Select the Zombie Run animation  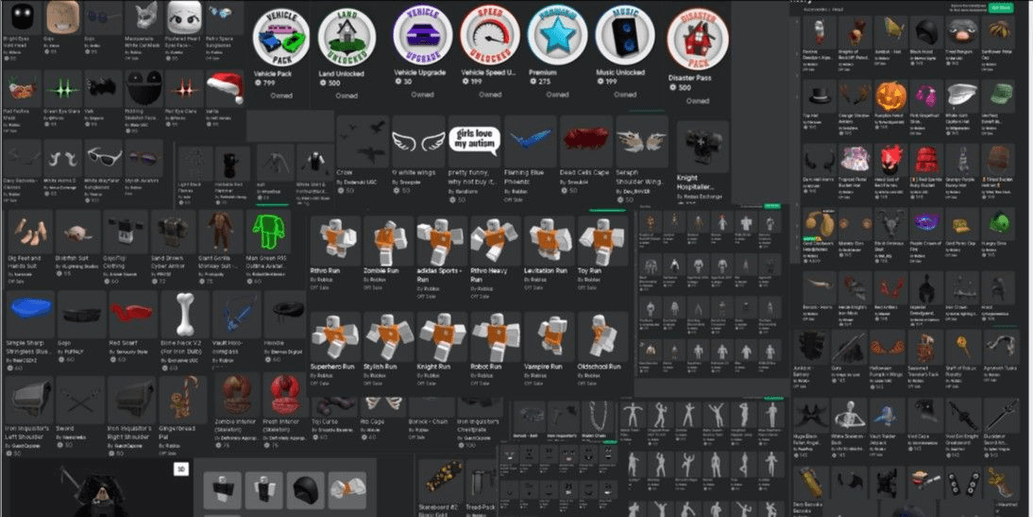coord(389,240)
